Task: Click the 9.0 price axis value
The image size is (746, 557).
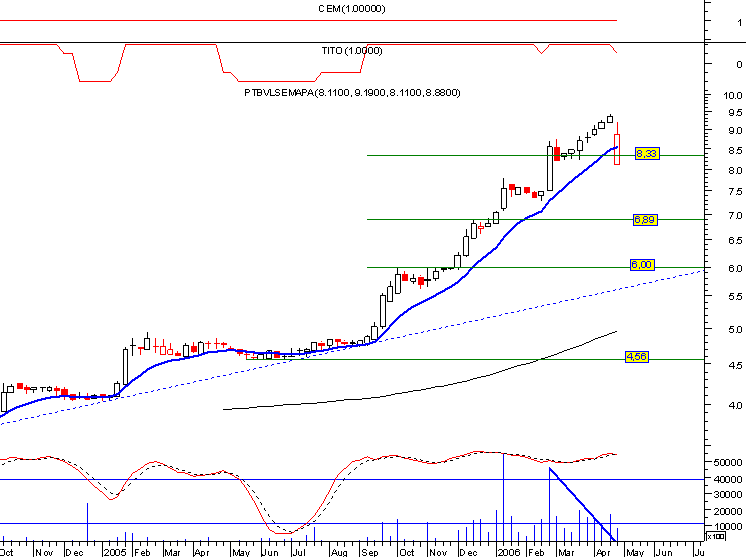Action: point(735,131)
